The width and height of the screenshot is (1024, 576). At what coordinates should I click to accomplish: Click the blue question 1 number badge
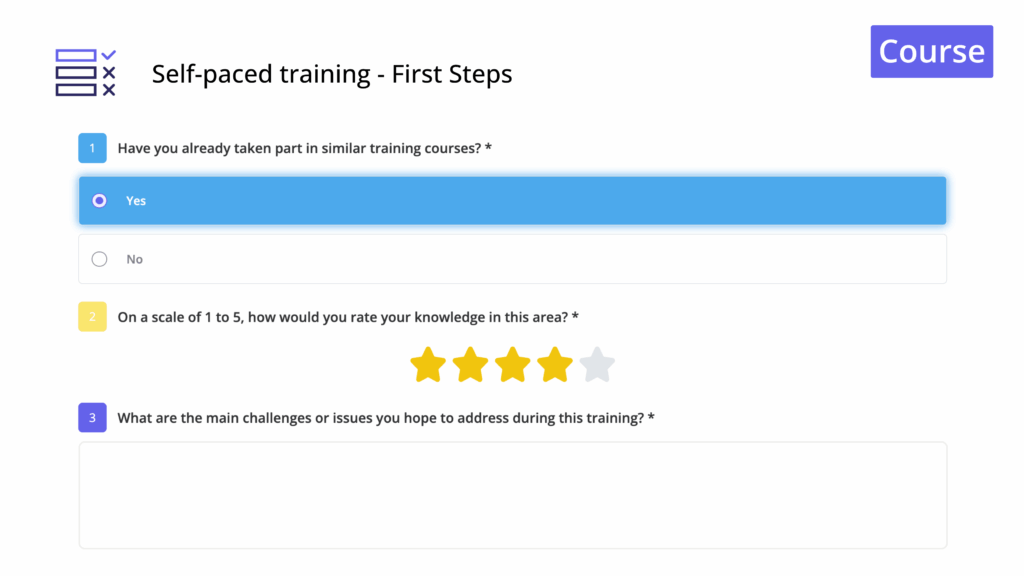(x=92, y=148)
